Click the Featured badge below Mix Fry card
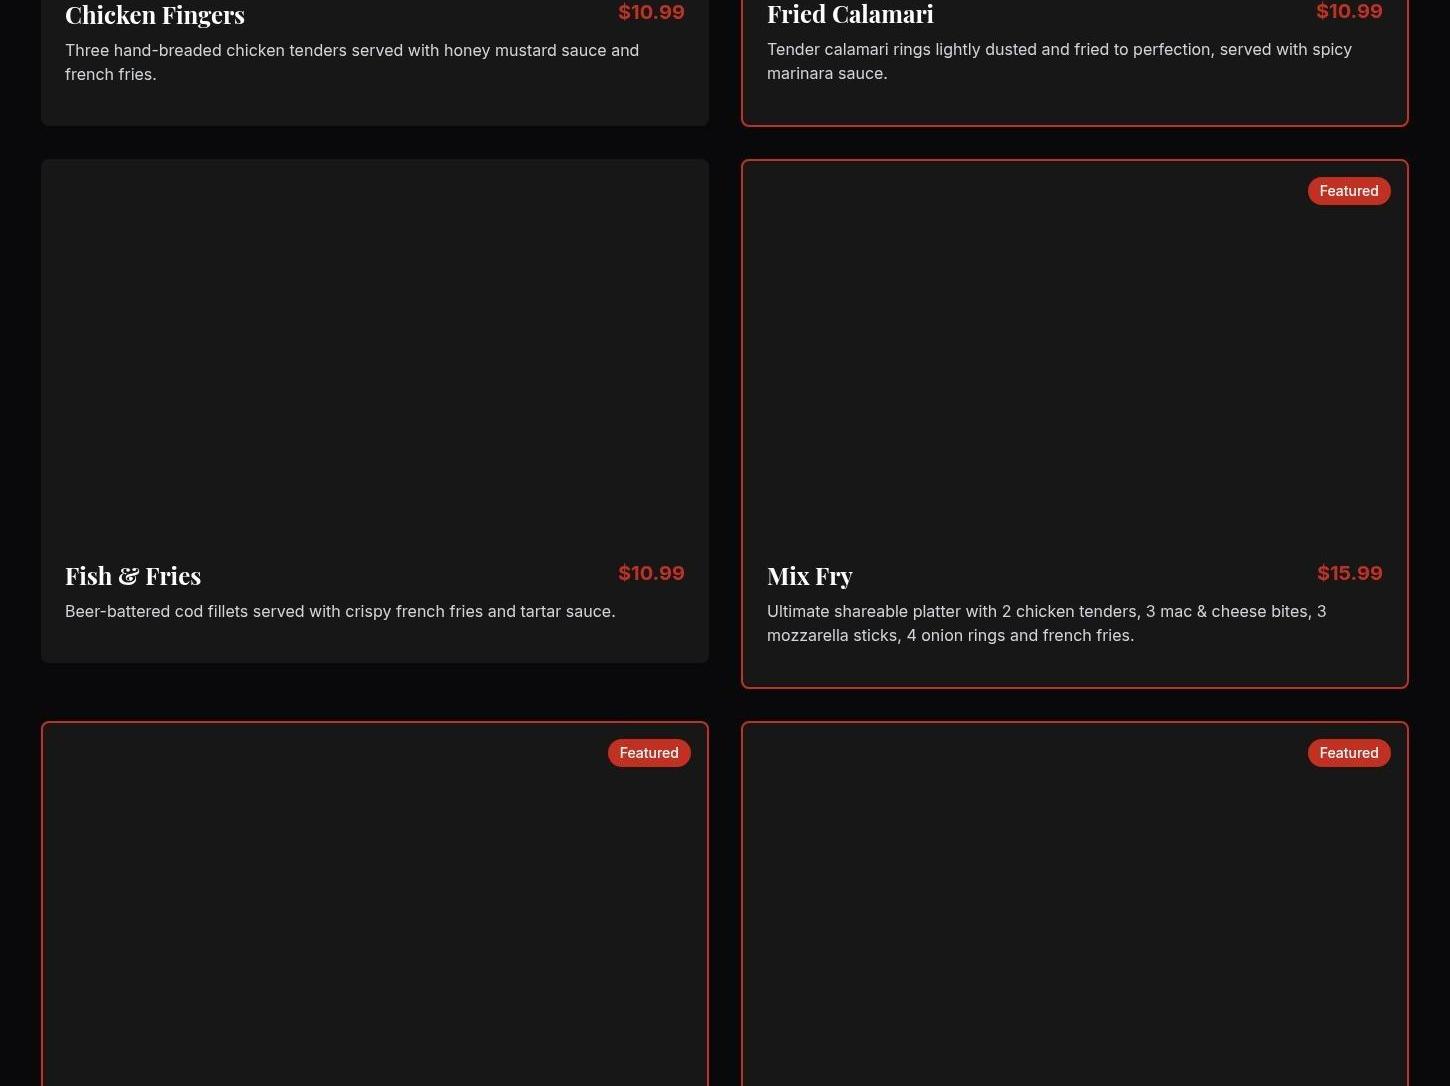 pos(1349,753)
